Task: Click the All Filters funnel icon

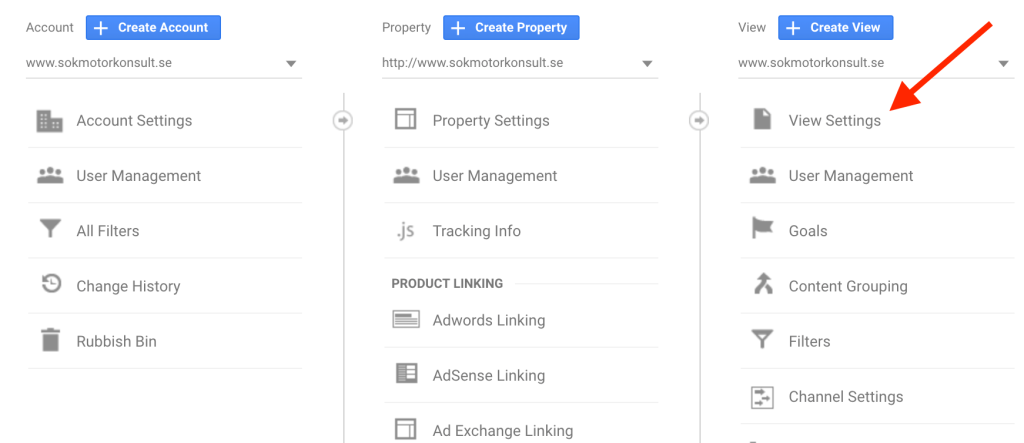Action: coord(50,231)
